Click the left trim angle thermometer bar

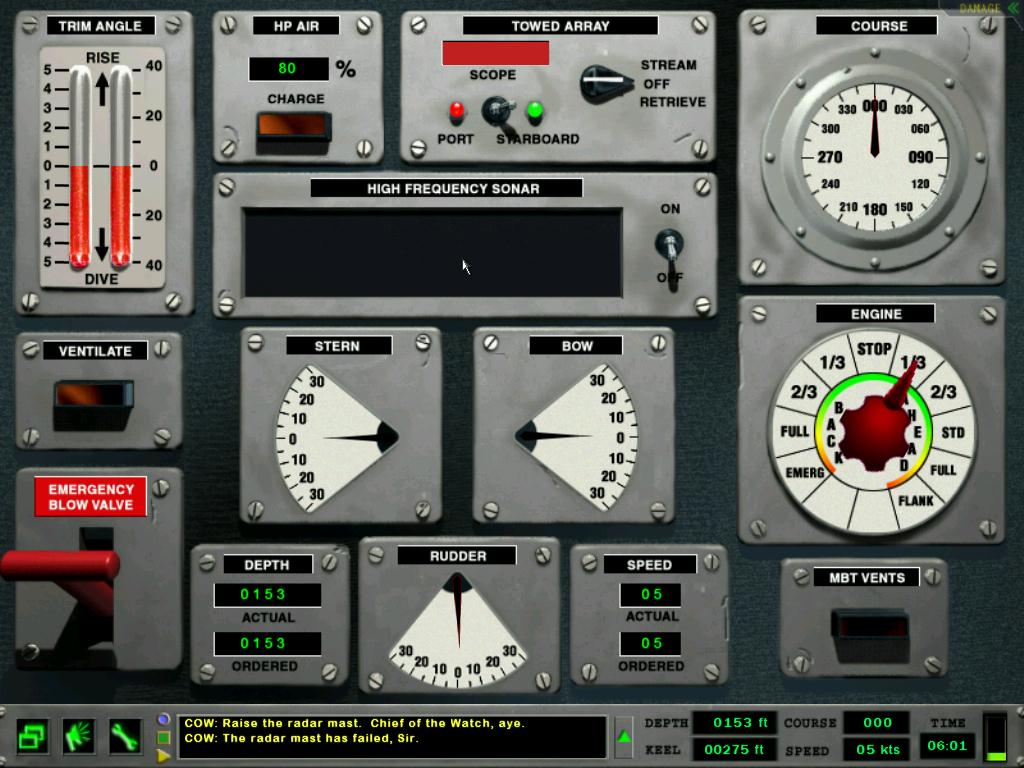pos(80,168)
